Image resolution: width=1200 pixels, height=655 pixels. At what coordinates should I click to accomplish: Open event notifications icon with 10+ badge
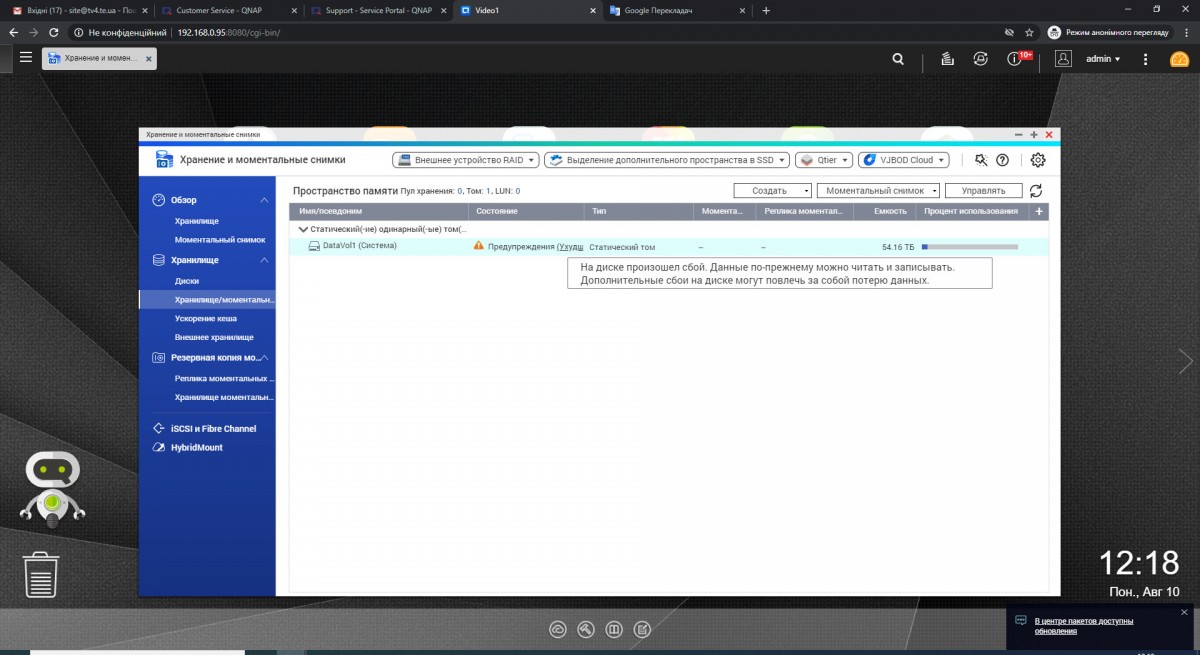[x=1015, y=59]
